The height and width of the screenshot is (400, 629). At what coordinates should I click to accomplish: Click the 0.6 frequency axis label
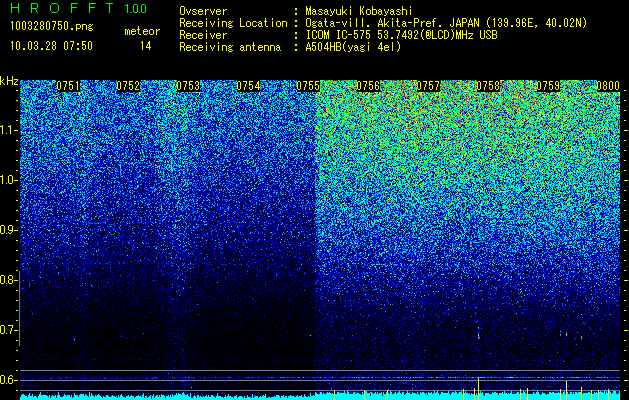[x=8, y=380]
